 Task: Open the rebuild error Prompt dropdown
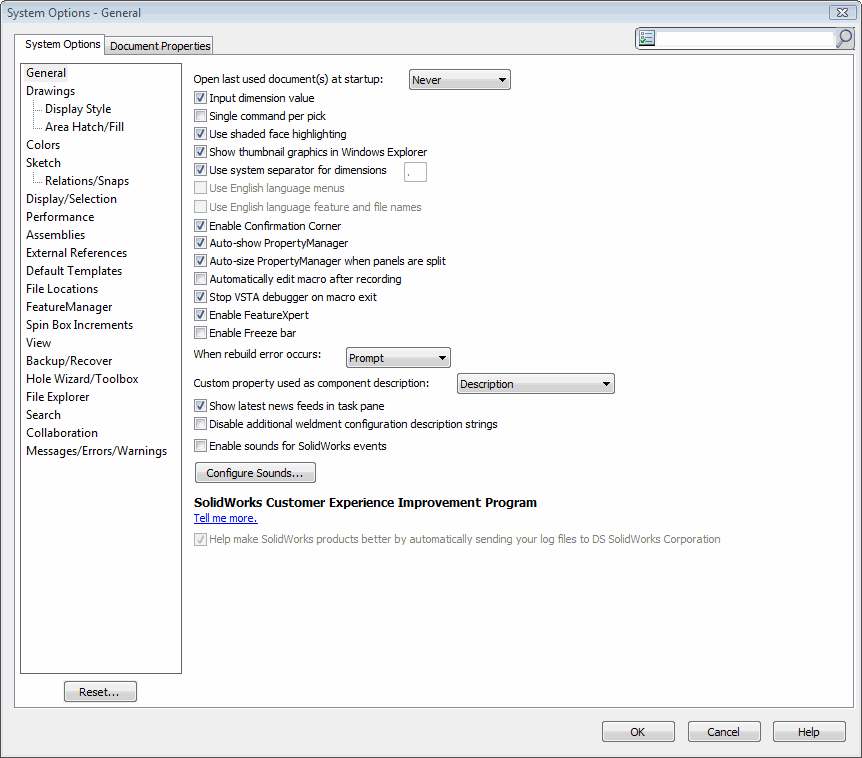398,358
